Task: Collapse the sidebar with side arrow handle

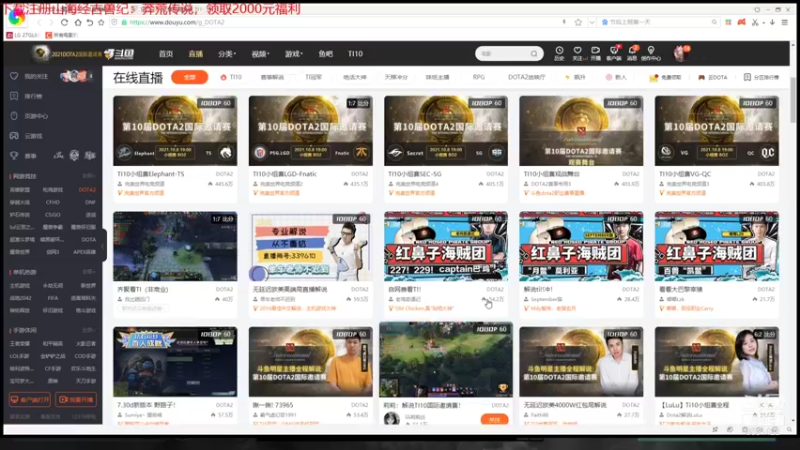Action: tap(103, 246)
